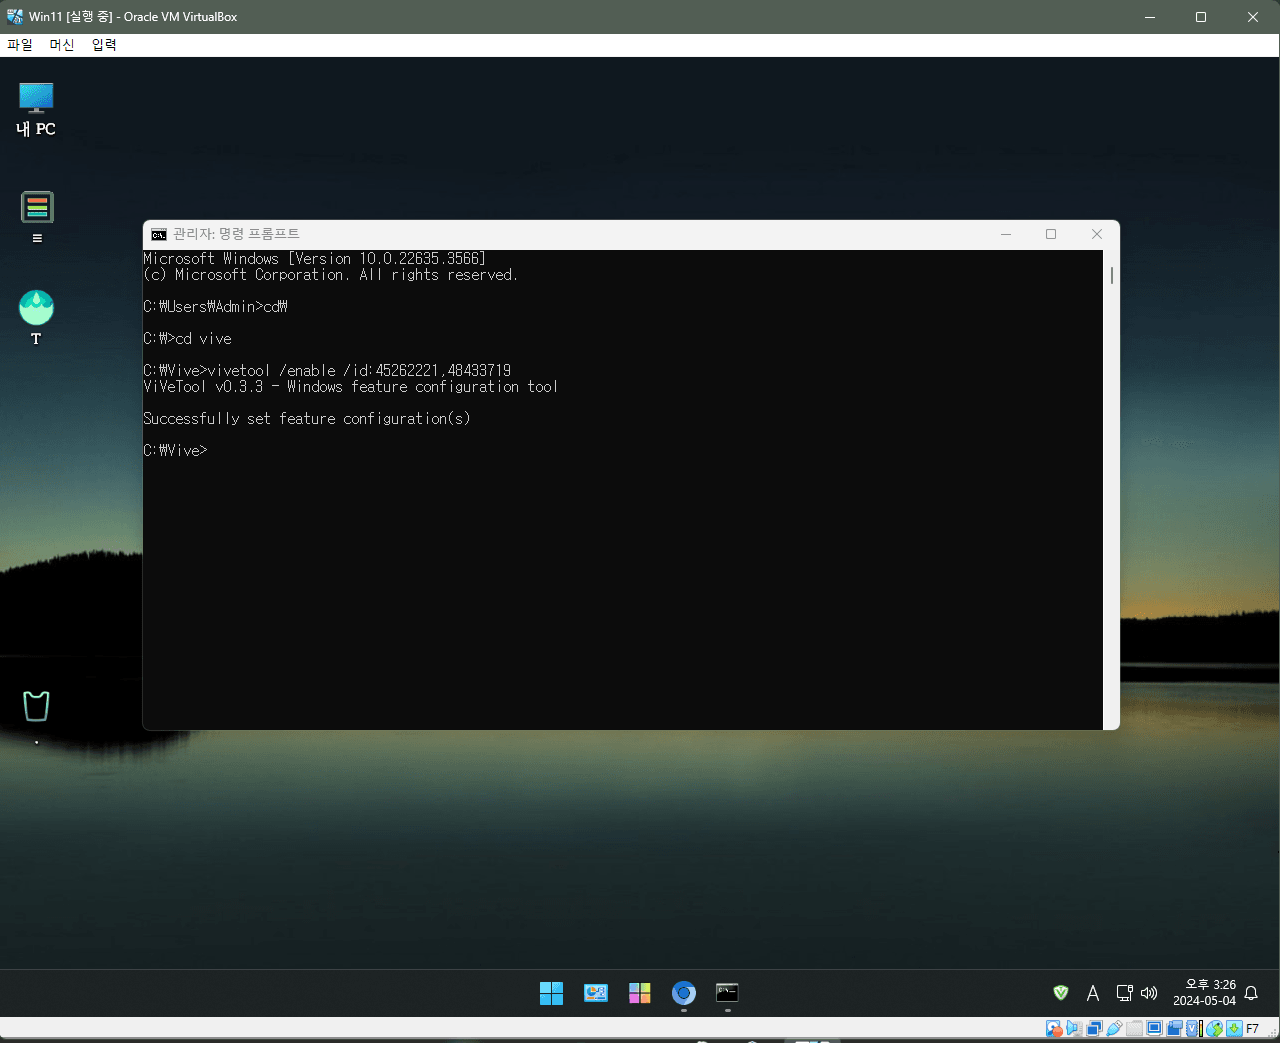Click the C:\Vive> prompt at the cursor
1280x1043 pixels.
[175, 451]
